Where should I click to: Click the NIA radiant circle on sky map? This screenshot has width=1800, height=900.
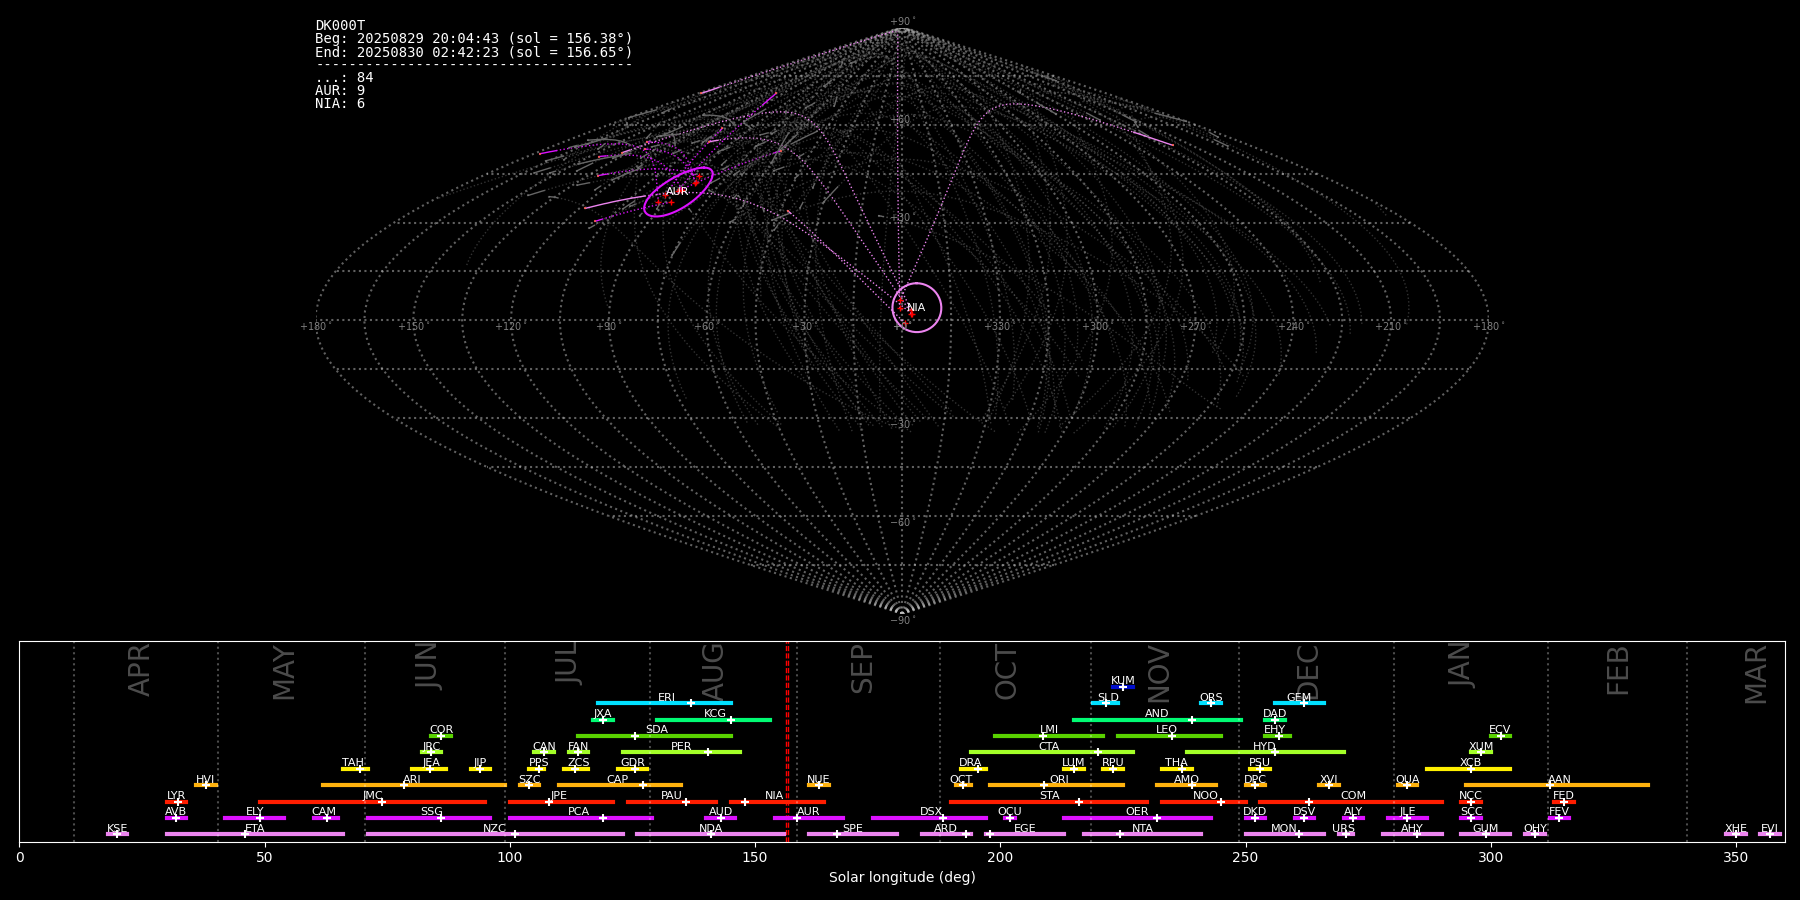pos(917,307)
